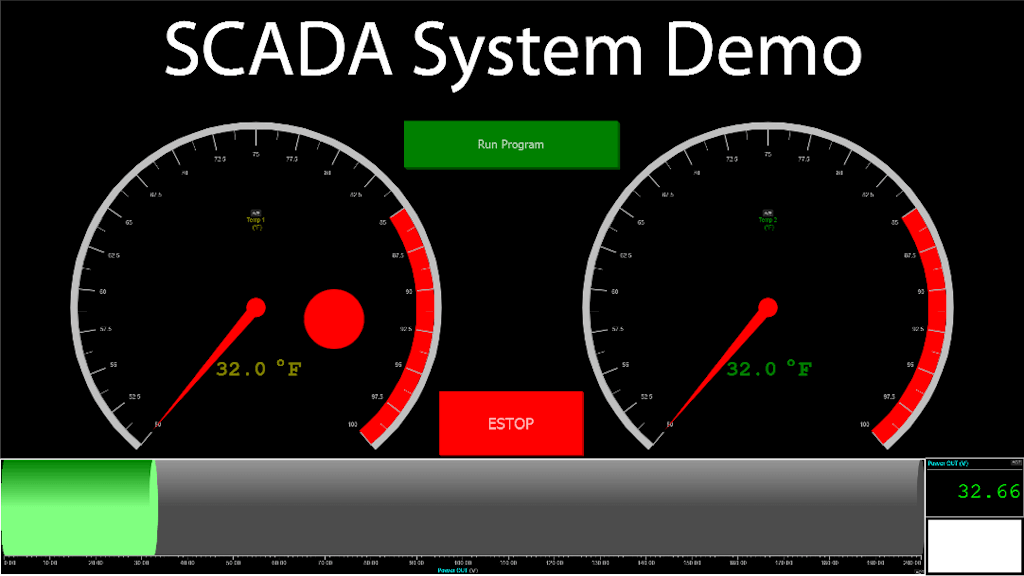This screenshot has width=1024, height=576.
Task: Click the green filled portion of the power bar
Action: point(79,507)
